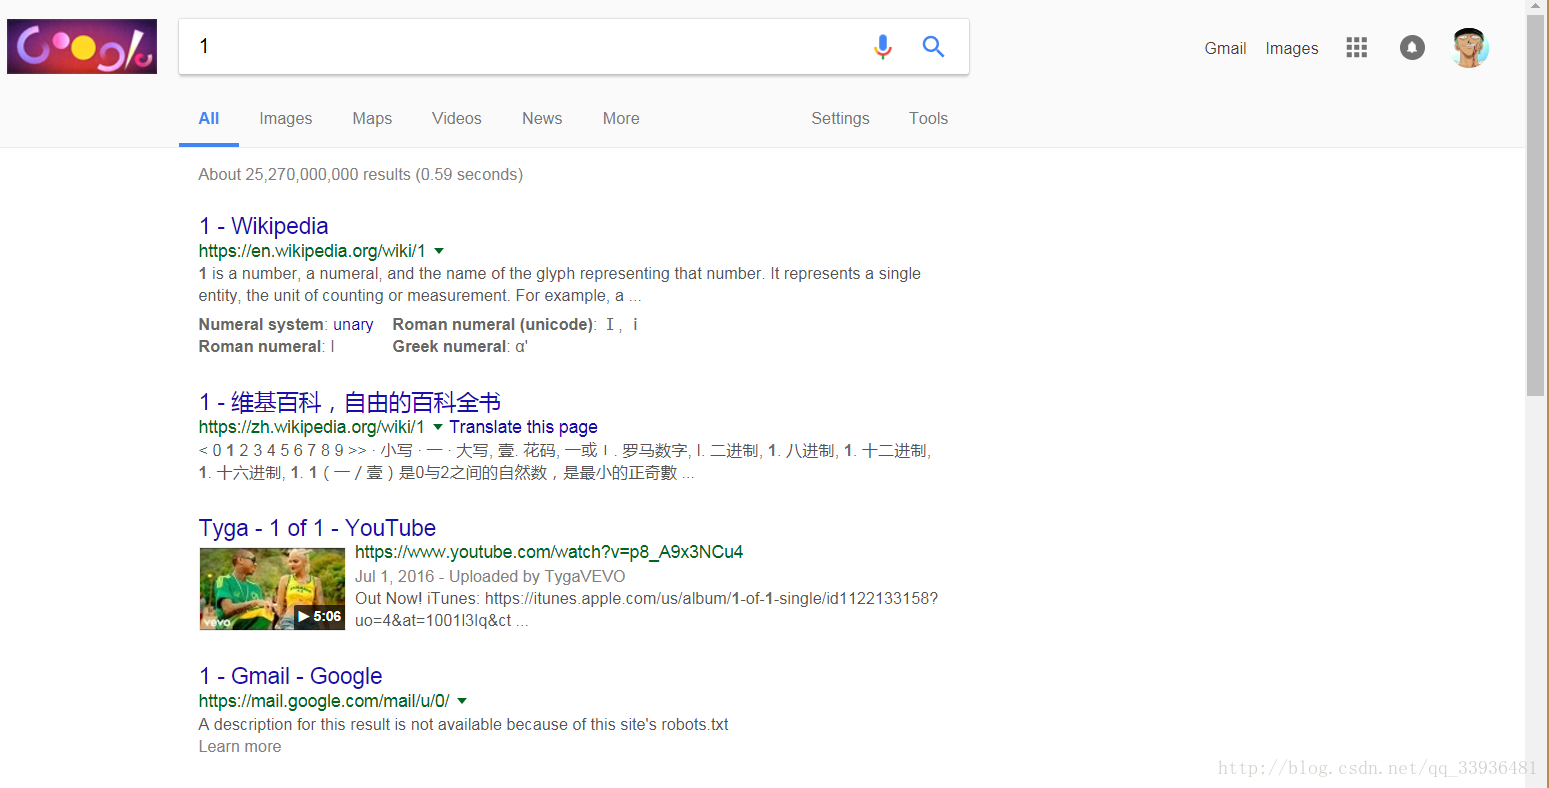Open the search Tools options
This screenshot has height=788, width=1549.
click(928, 118)
